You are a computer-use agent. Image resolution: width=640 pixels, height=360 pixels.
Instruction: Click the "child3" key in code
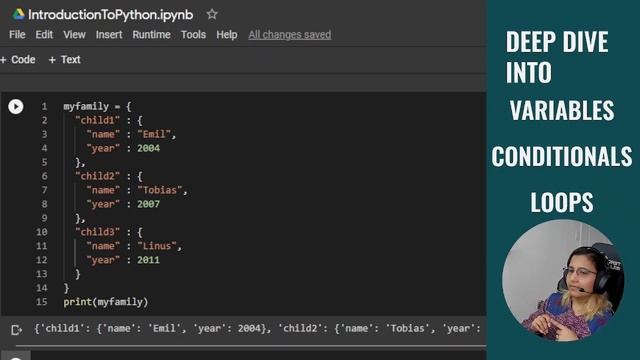pos(98,232)
